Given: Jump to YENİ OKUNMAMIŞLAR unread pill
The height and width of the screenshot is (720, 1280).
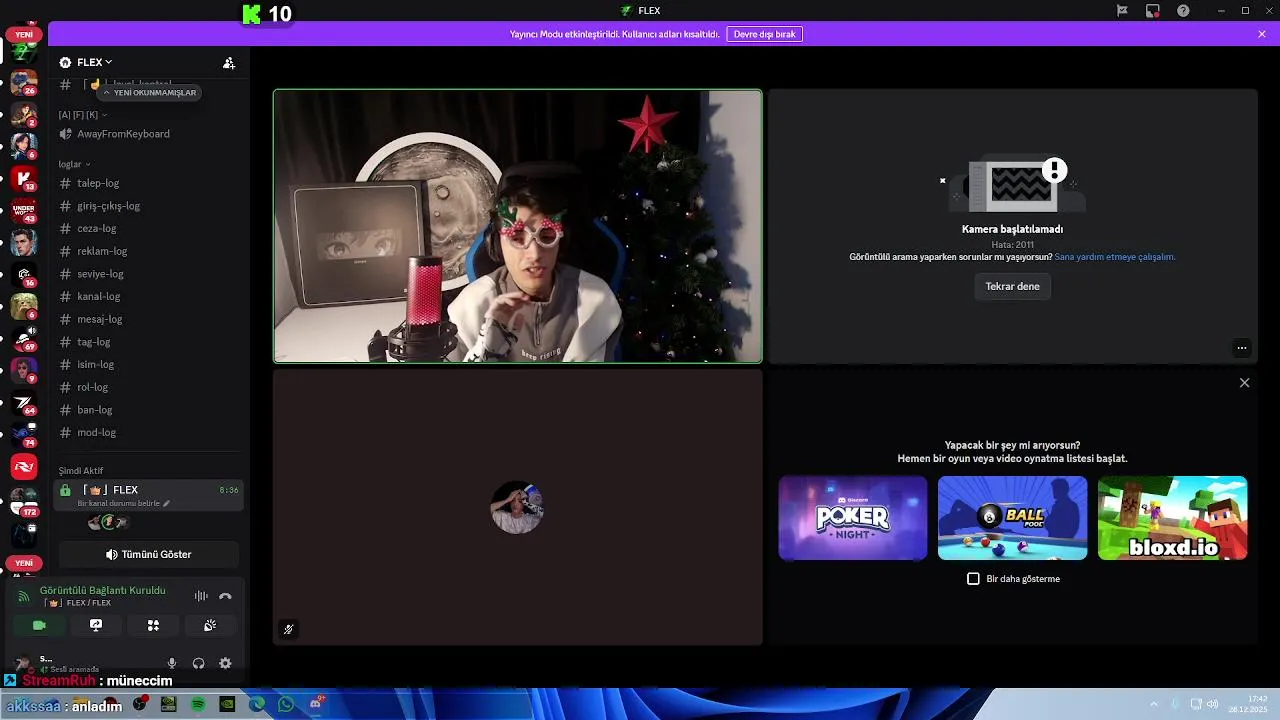Looking at the screenshot, I should coord(150,92).
